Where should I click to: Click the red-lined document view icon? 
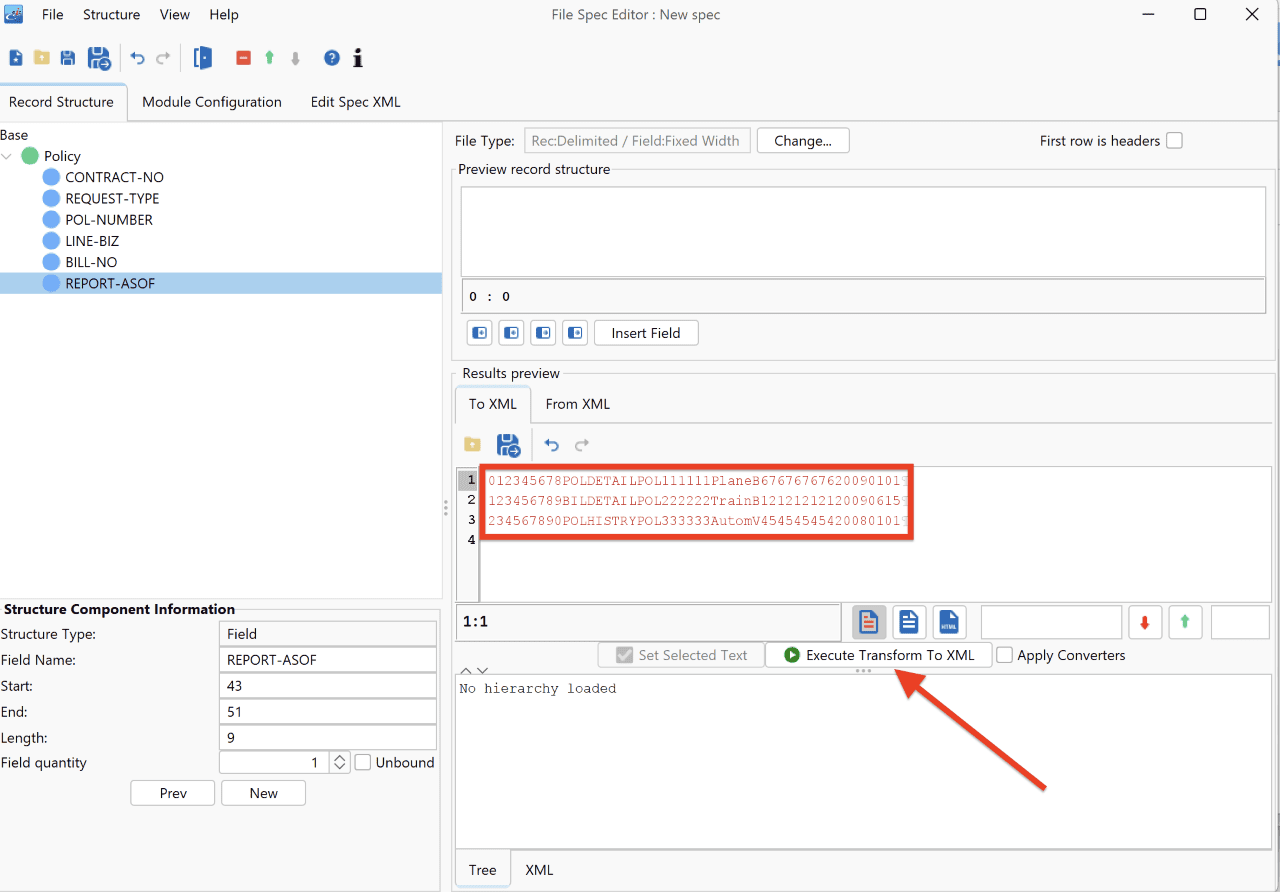tap(868, 622)
